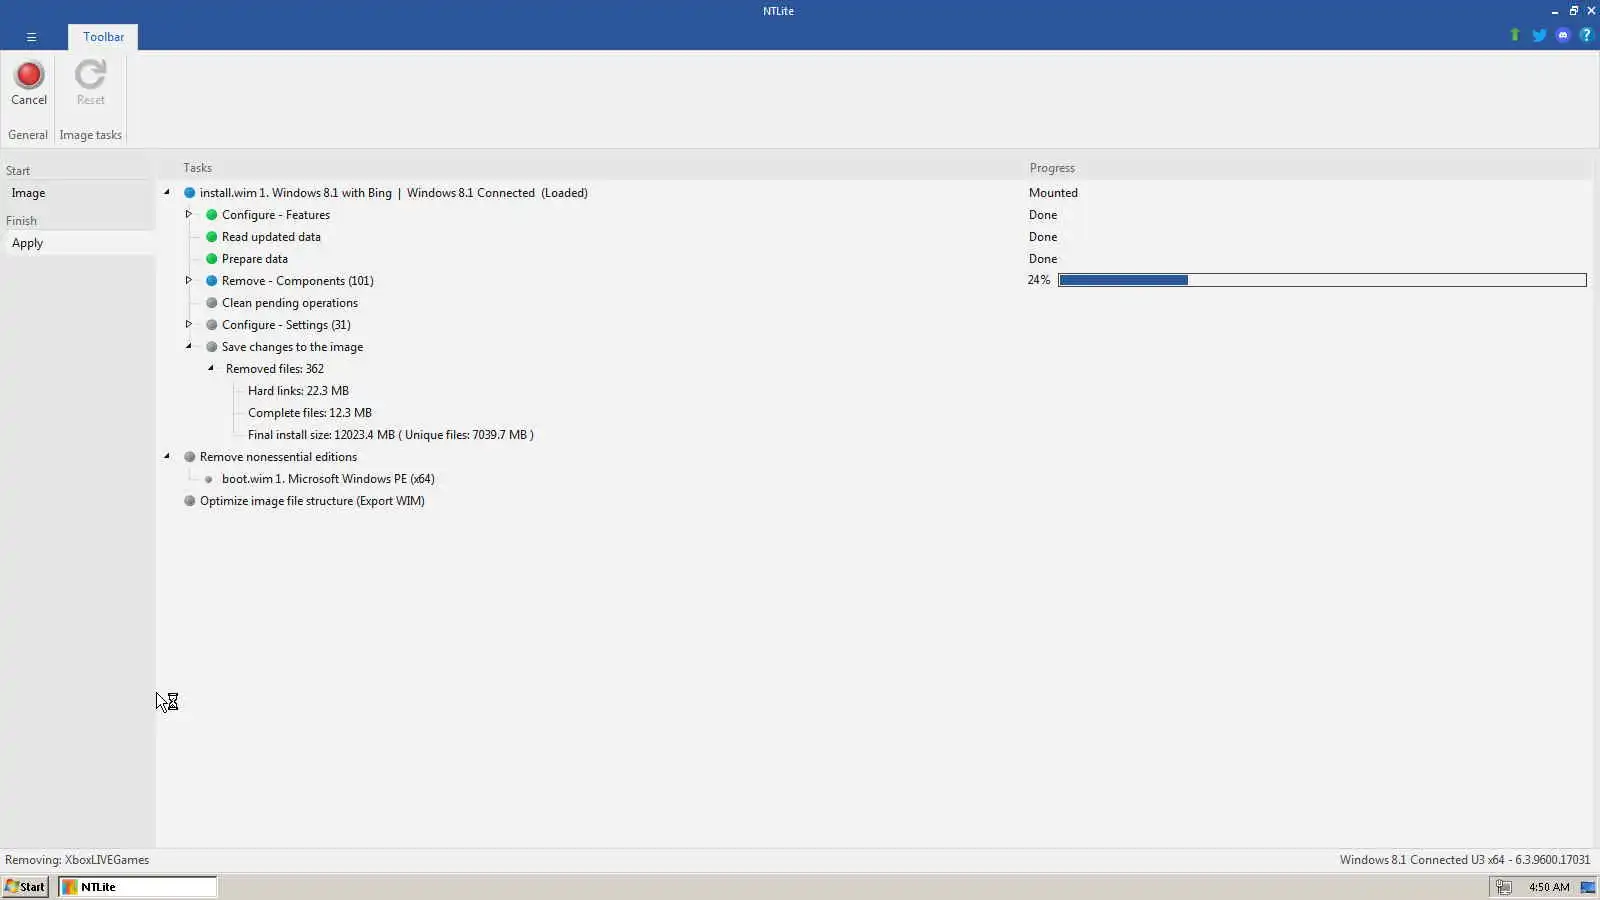Click the blue status dot of install.wim

(189, 193)
